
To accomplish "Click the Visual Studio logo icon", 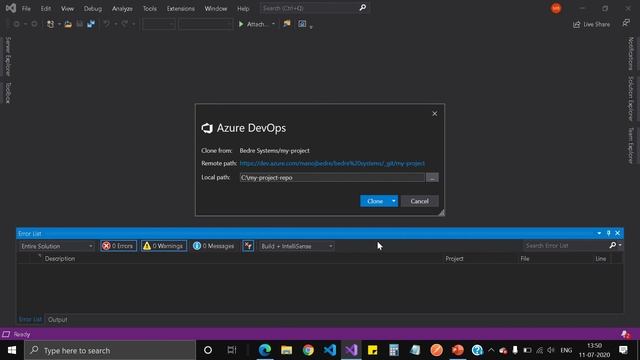I will coord(11,8).
